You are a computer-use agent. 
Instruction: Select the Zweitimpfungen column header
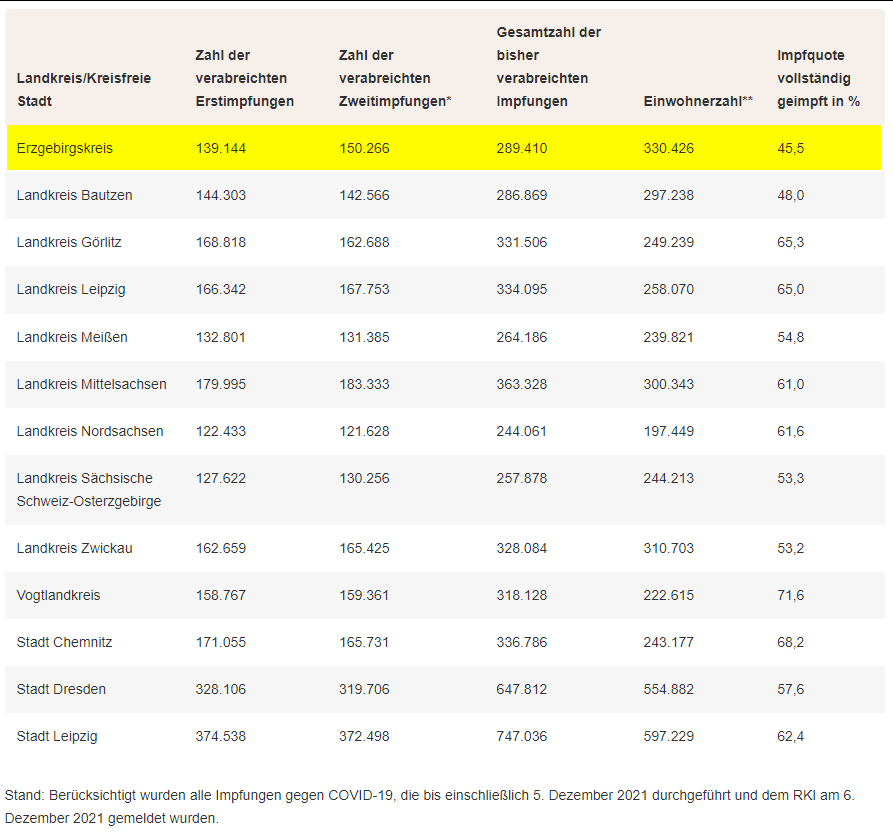click(395, 78)
